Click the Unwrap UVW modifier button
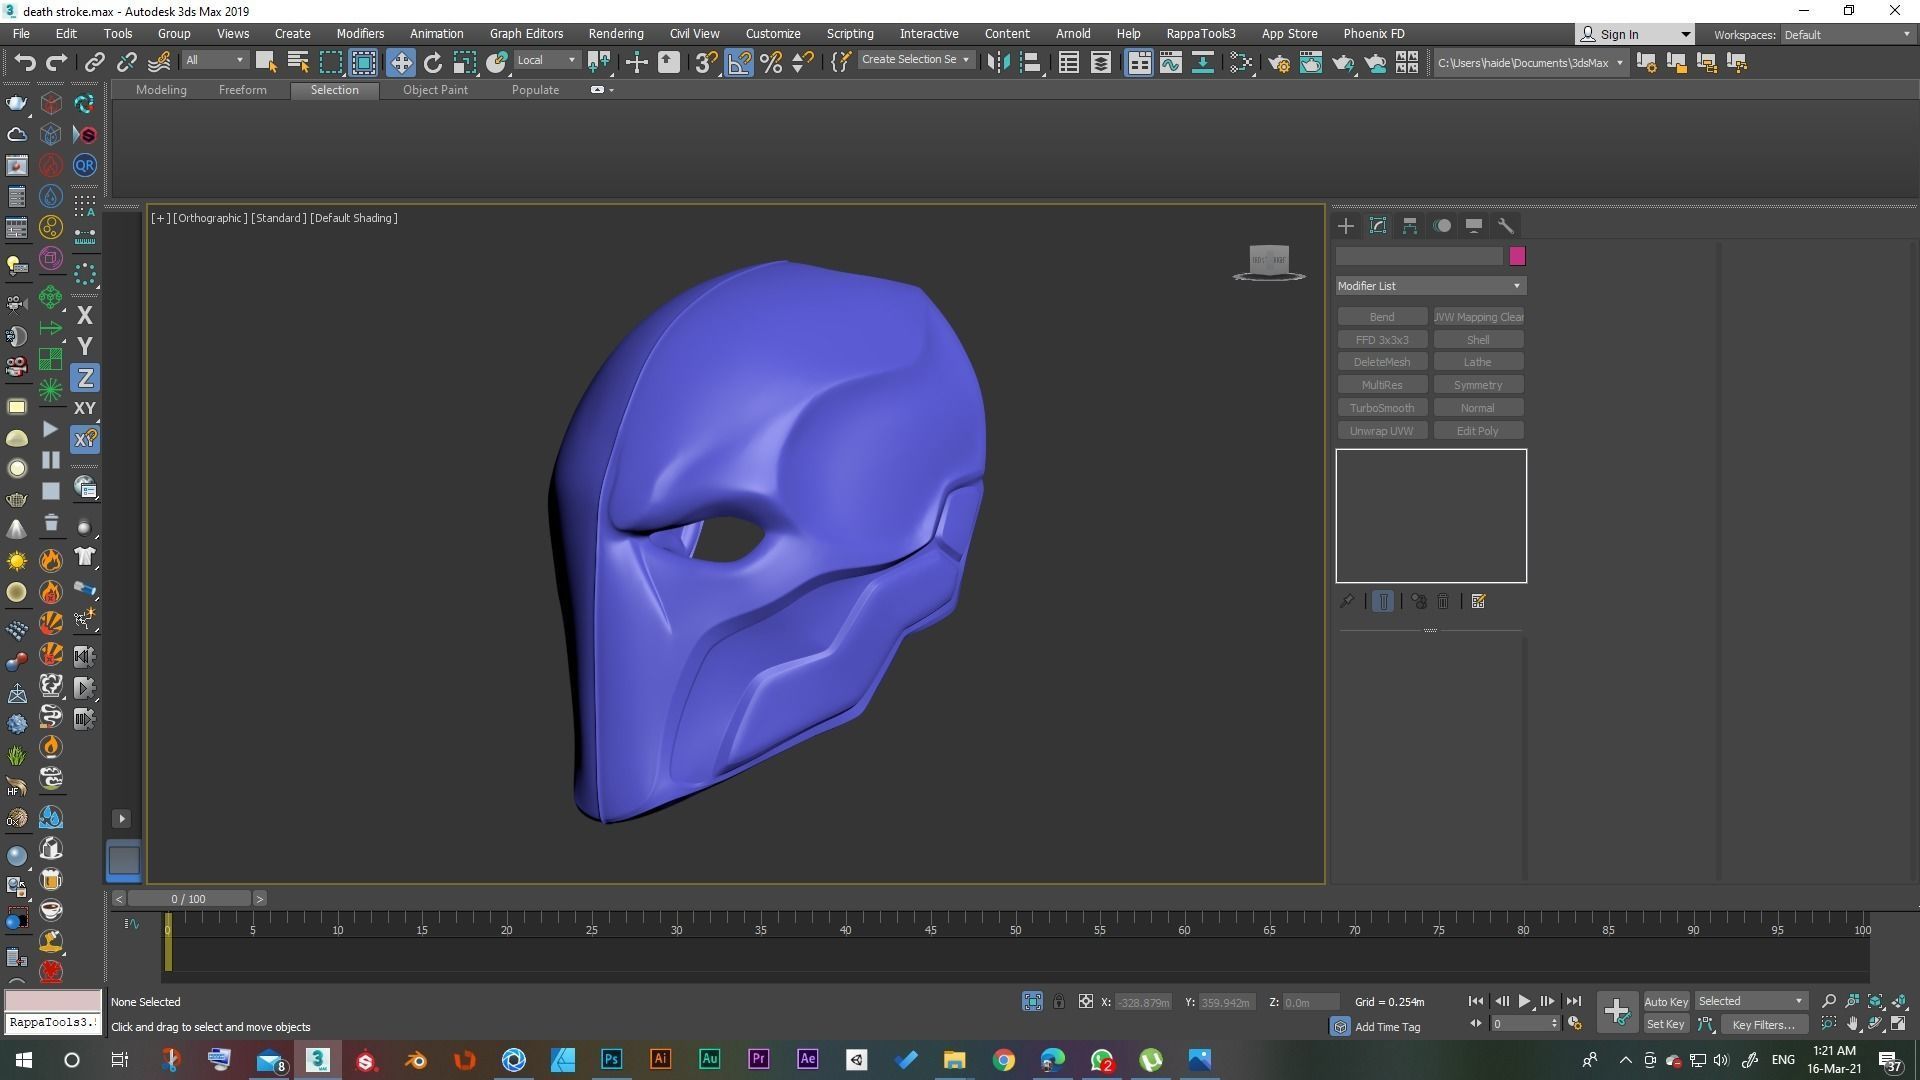The image size is (1920, 1080). [x=1382, y=431]
